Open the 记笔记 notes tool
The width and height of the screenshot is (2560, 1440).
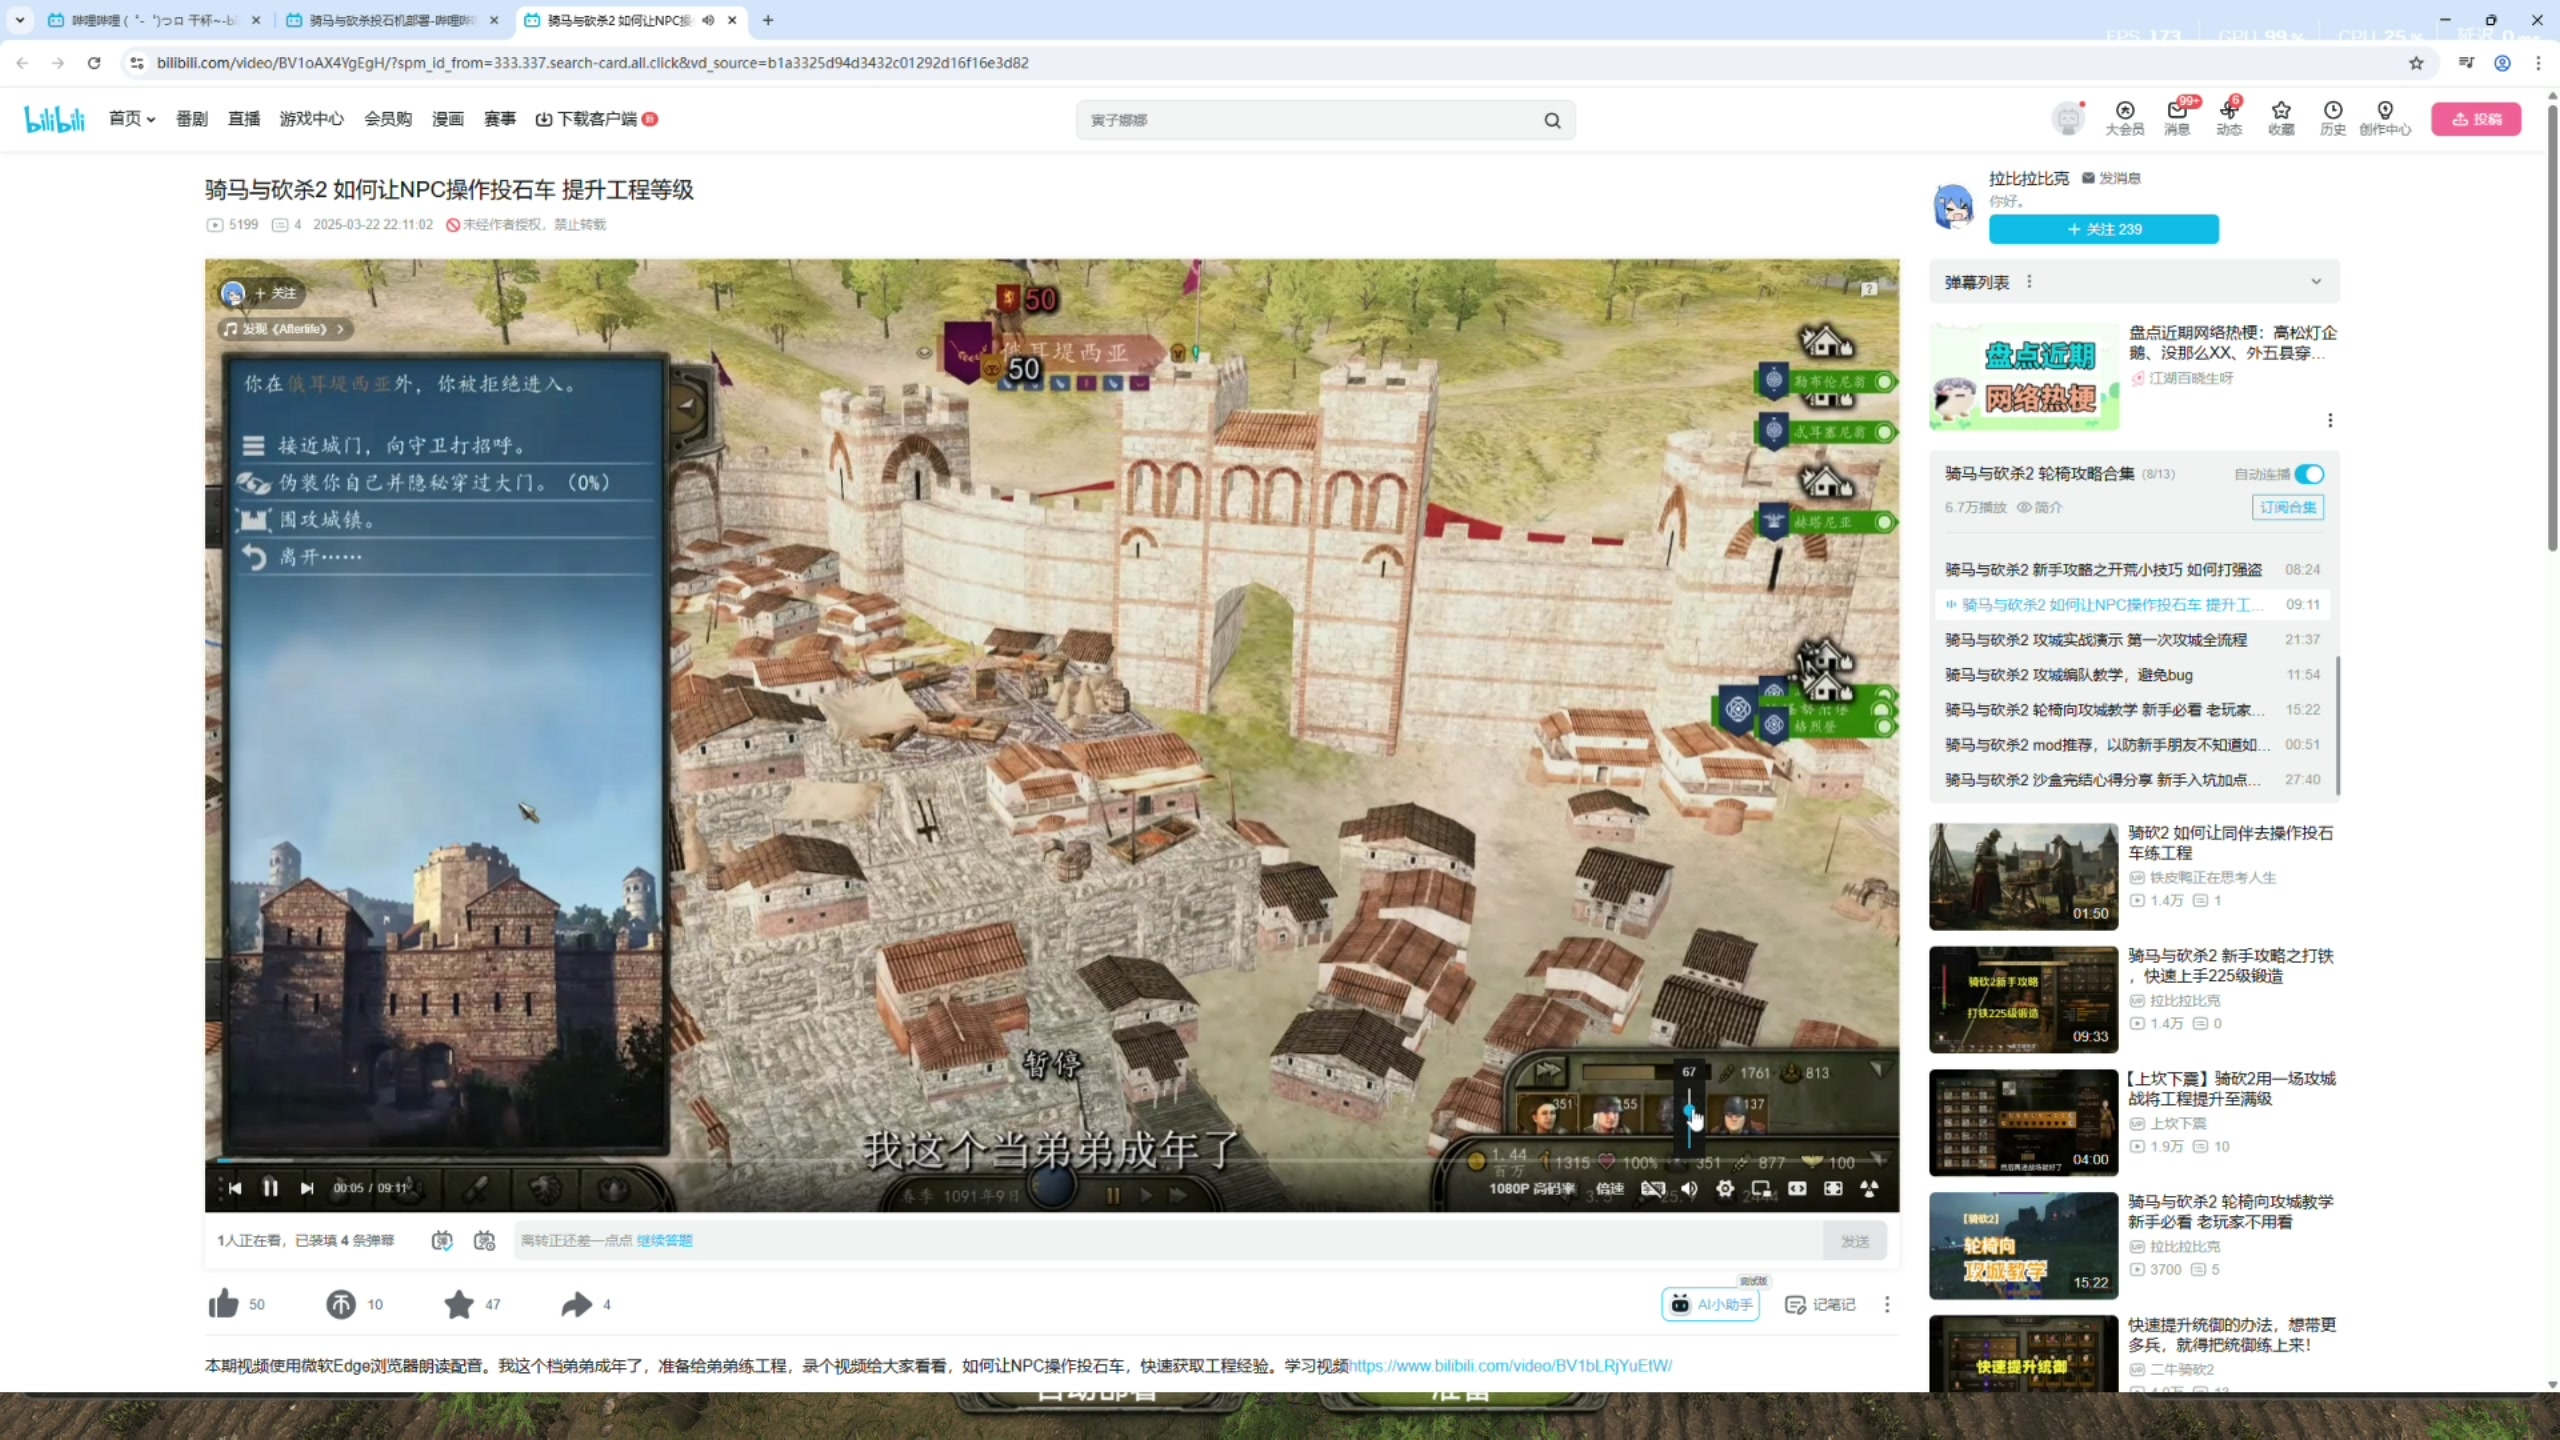1820,1304
